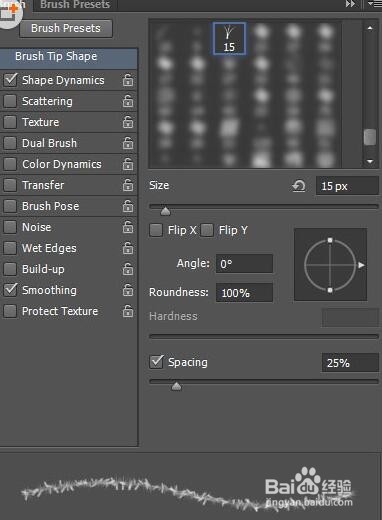Open Color Dynamics settings

point(62,164)
